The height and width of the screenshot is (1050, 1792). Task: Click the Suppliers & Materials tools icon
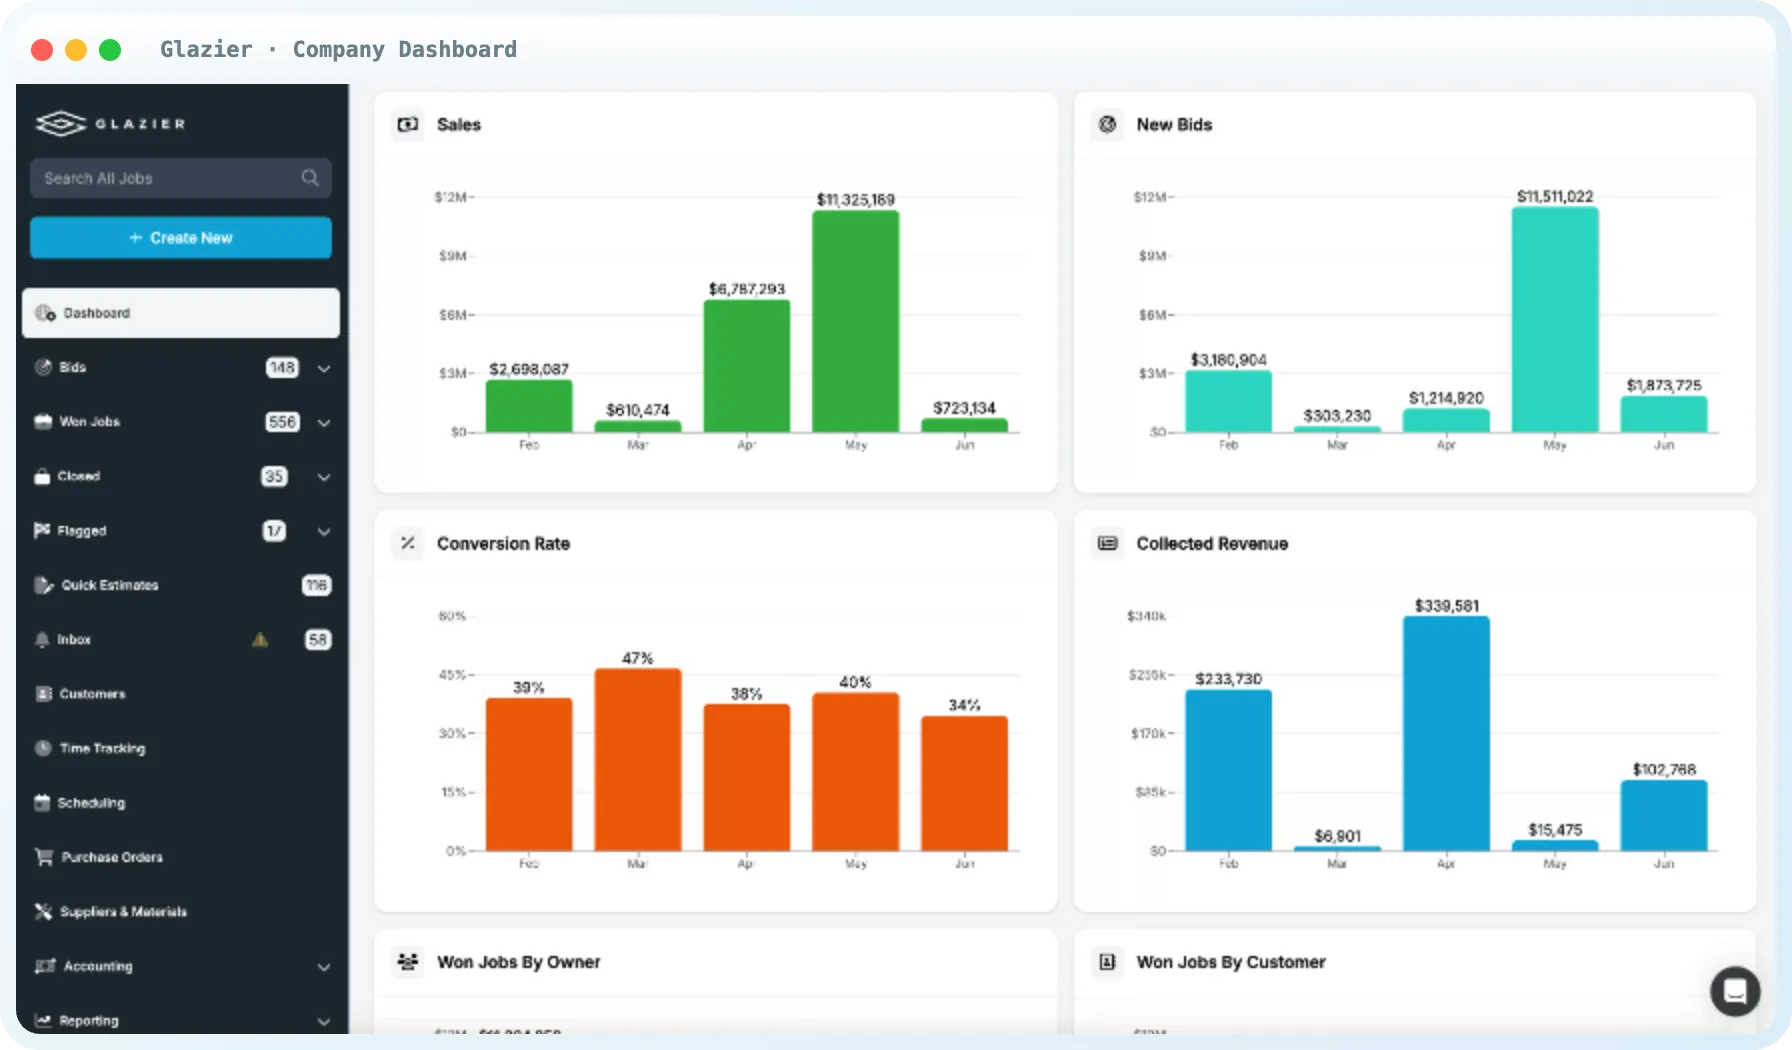(43, 911)
